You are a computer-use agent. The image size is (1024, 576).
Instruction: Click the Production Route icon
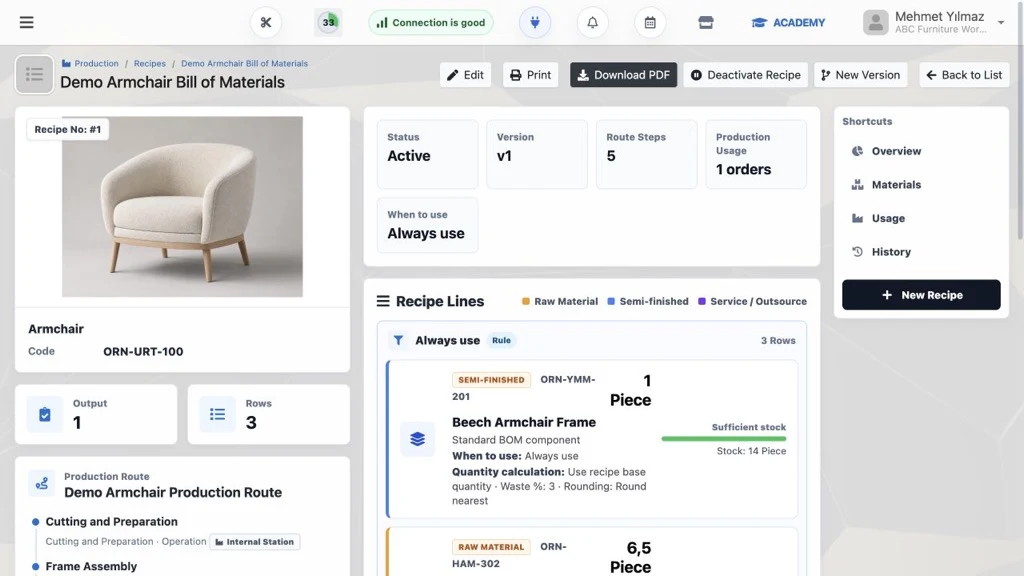(42, 484)
